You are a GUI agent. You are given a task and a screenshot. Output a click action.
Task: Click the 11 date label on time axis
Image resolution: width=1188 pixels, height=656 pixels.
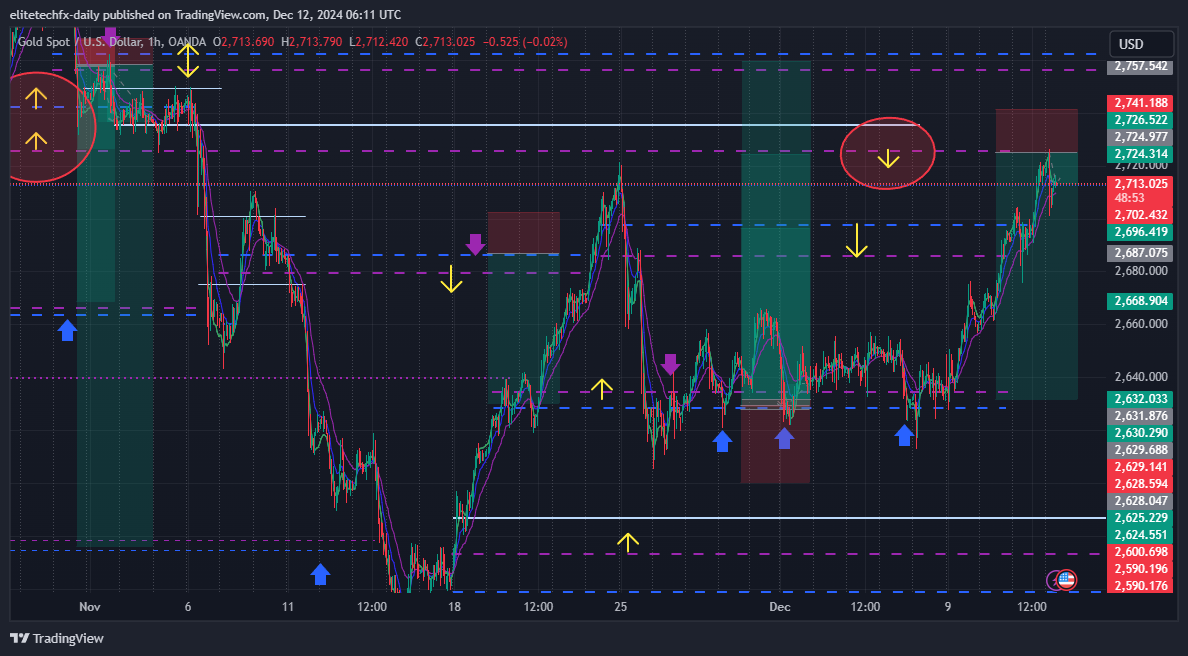coord(287,607)
